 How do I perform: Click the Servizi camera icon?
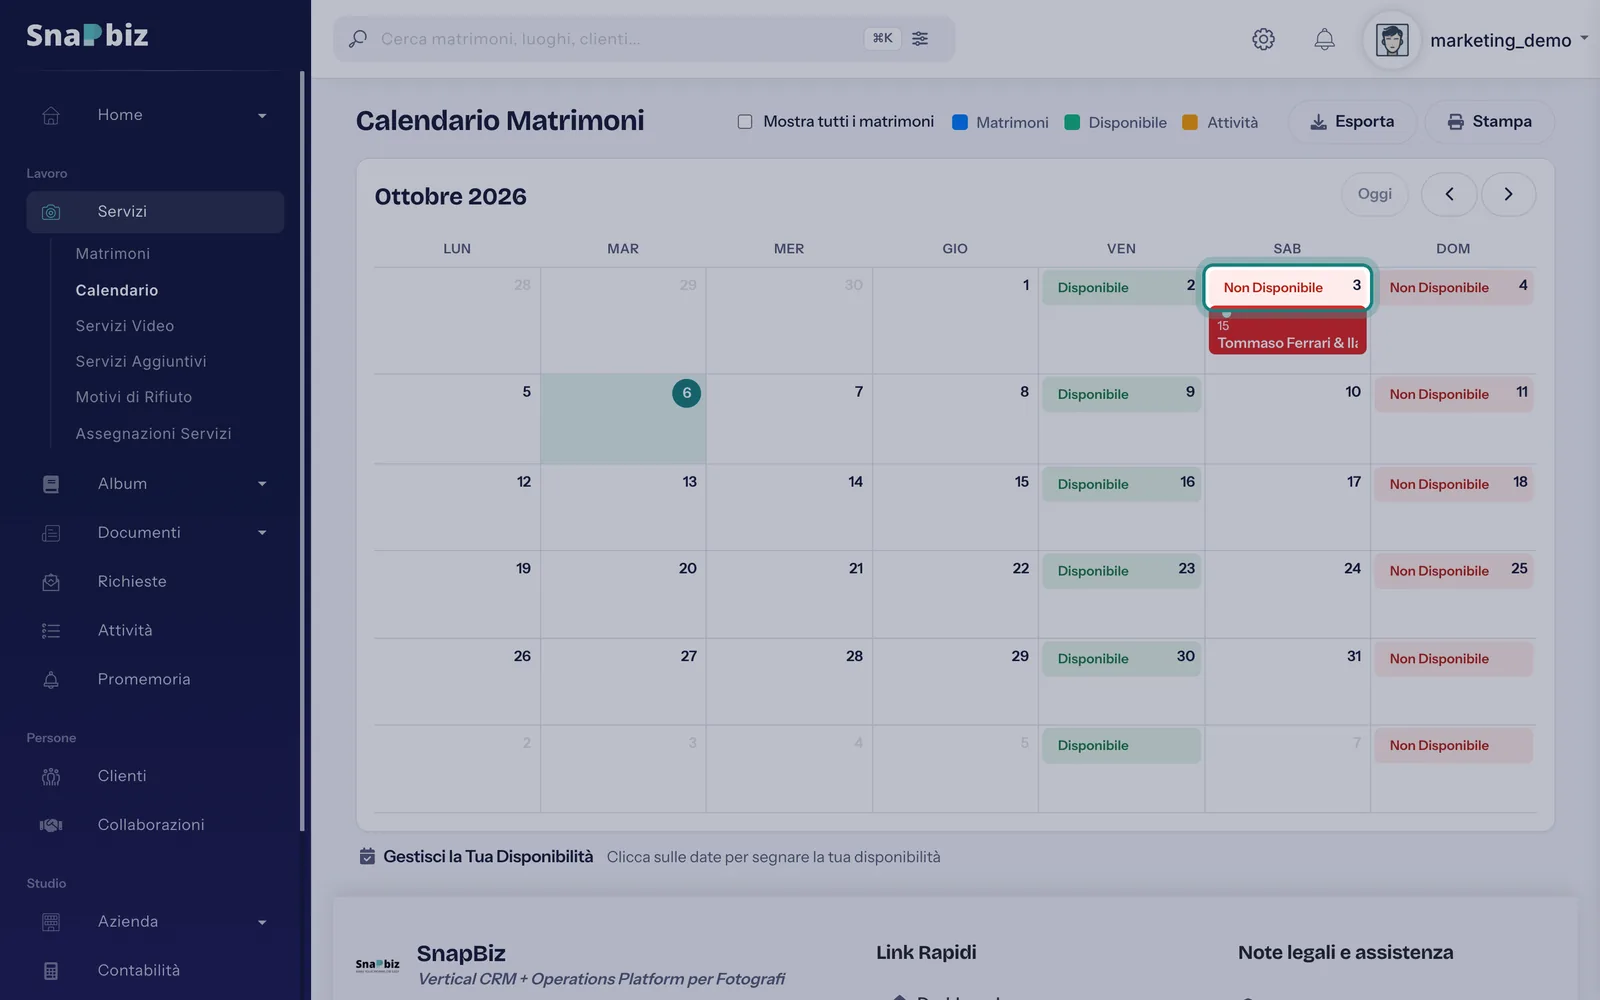tap(51, 212)
